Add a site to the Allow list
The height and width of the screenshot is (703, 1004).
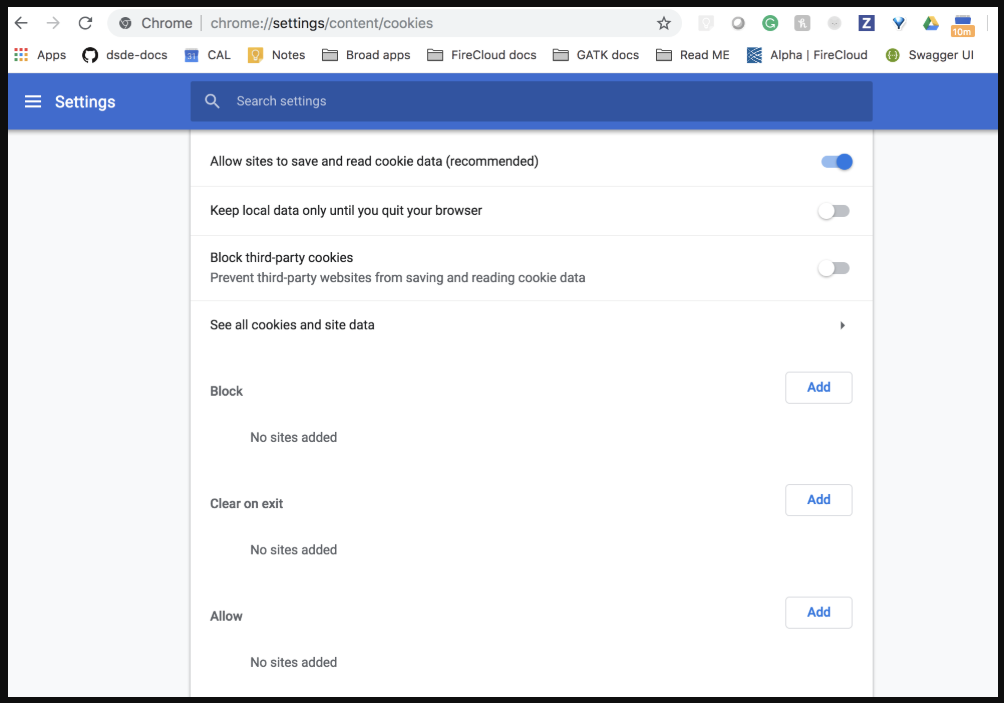(x=818, y=612)
